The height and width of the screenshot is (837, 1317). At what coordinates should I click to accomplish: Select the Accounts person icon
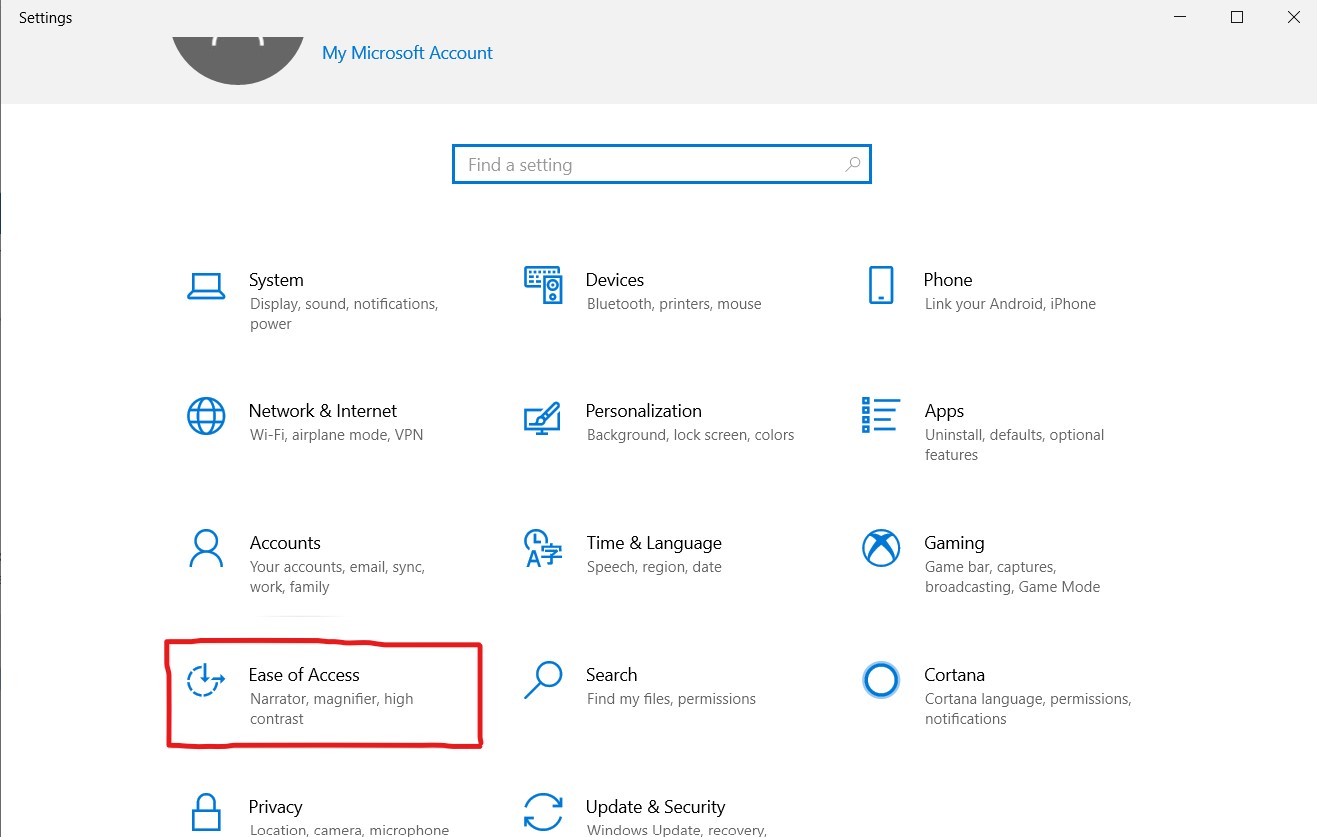206,548
